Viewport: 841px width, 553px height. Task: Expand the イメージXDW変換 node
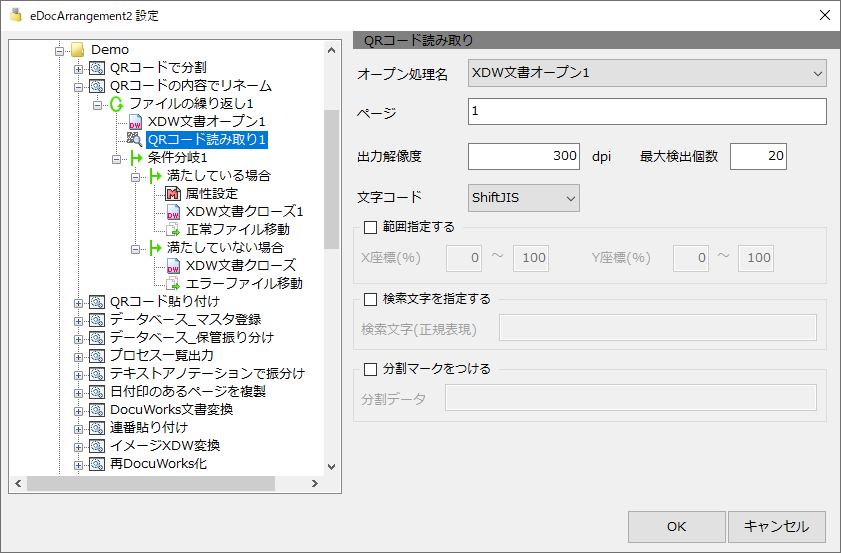tap(78, 447)
